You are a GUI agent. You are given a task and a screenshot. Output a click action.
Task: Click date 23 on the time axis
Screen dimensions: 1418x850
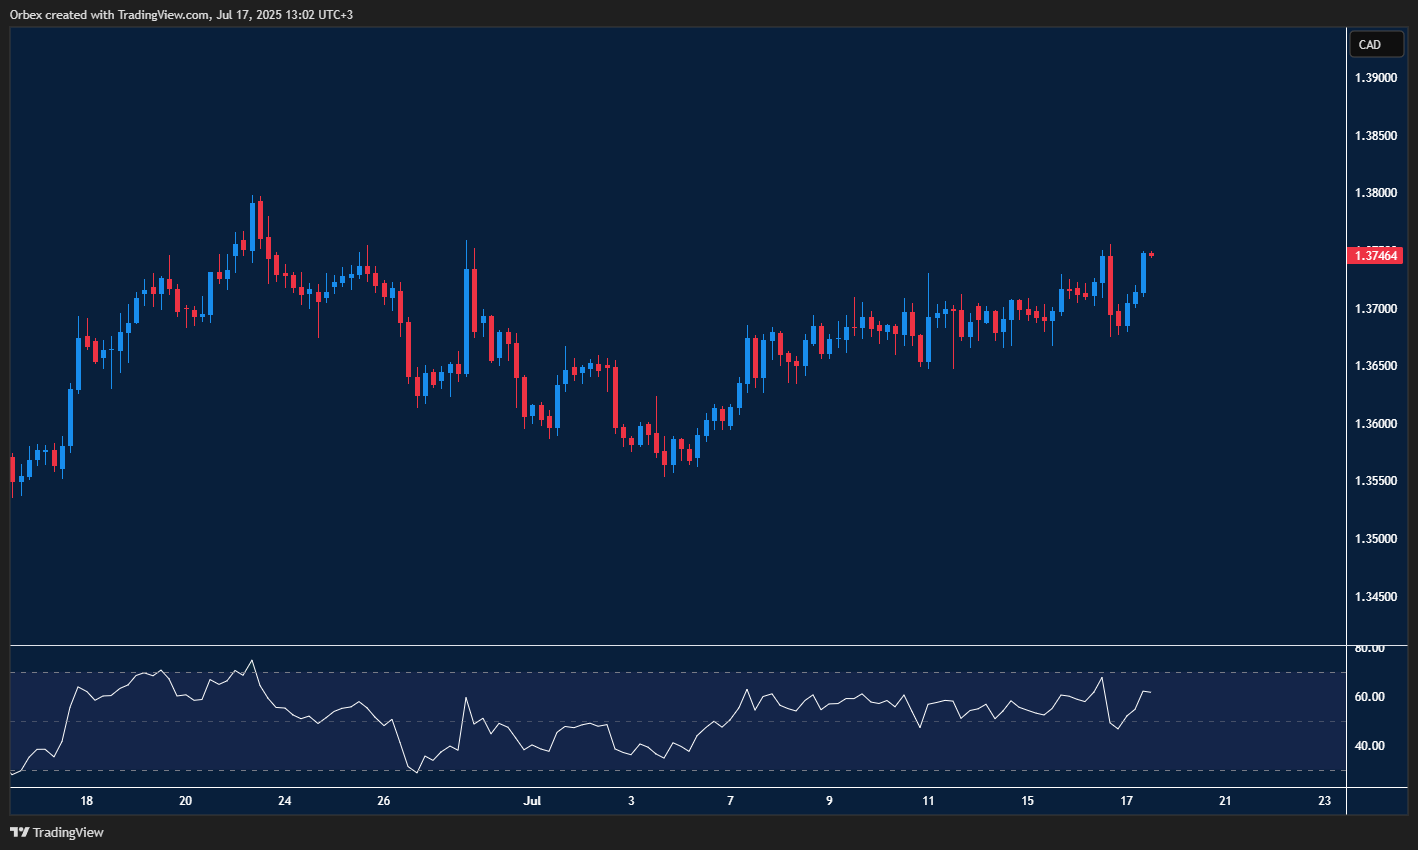pyautogui.click(x=1324, y=801)
